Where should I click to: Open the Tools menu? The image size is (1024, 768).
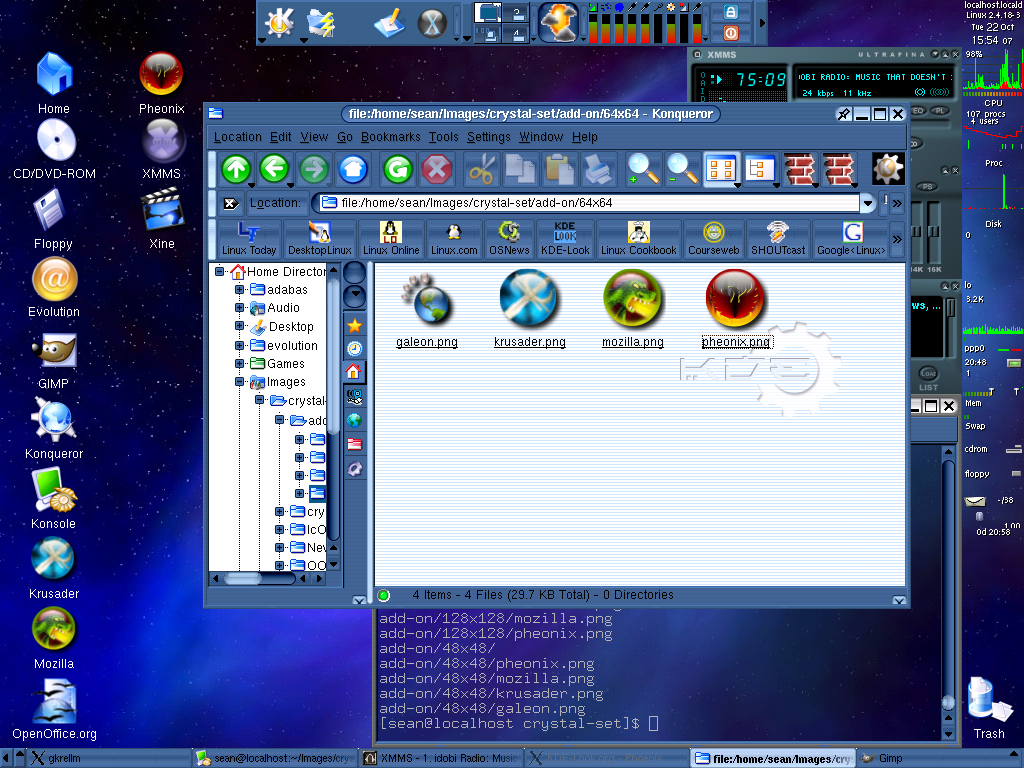pos(444,137)
